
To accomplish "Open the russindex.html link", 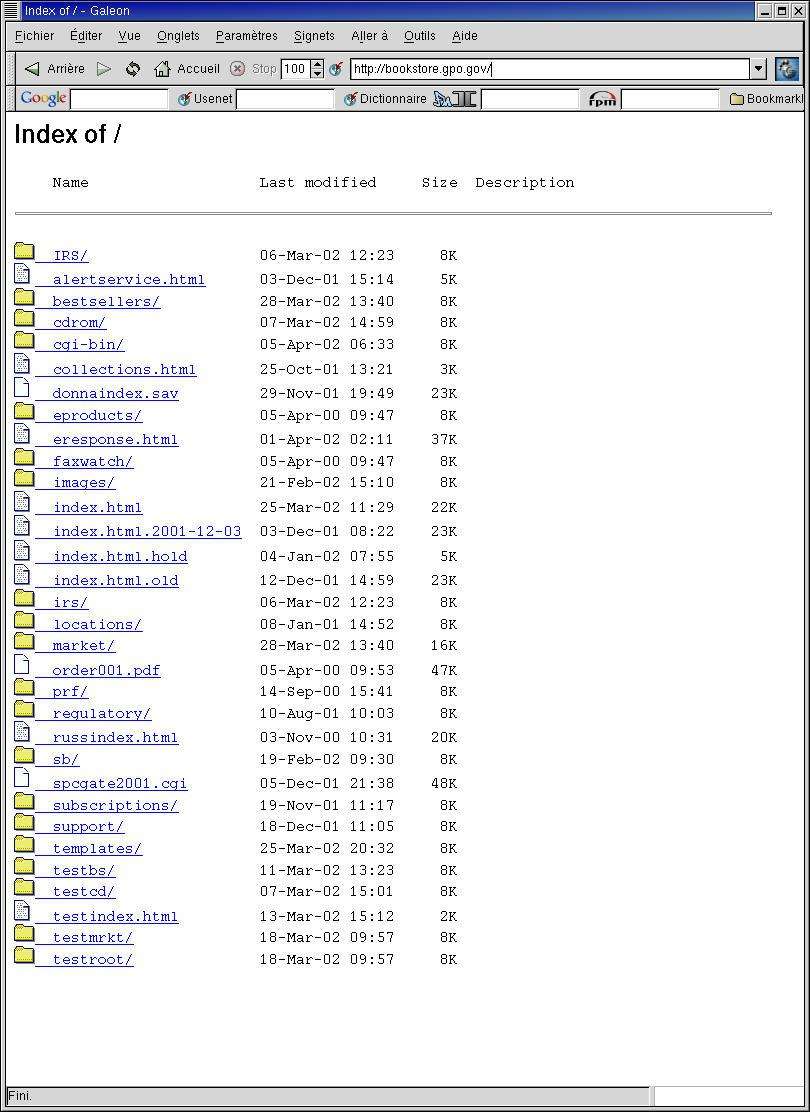I will [x=116, y=738].
